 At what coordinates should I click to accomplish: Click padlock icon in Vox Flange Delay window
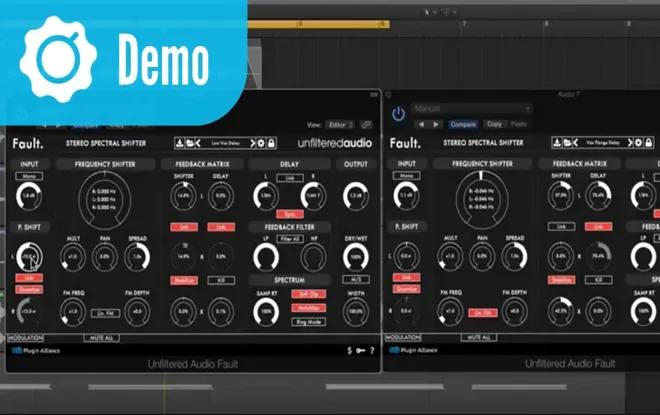click(x=649, y=143)
